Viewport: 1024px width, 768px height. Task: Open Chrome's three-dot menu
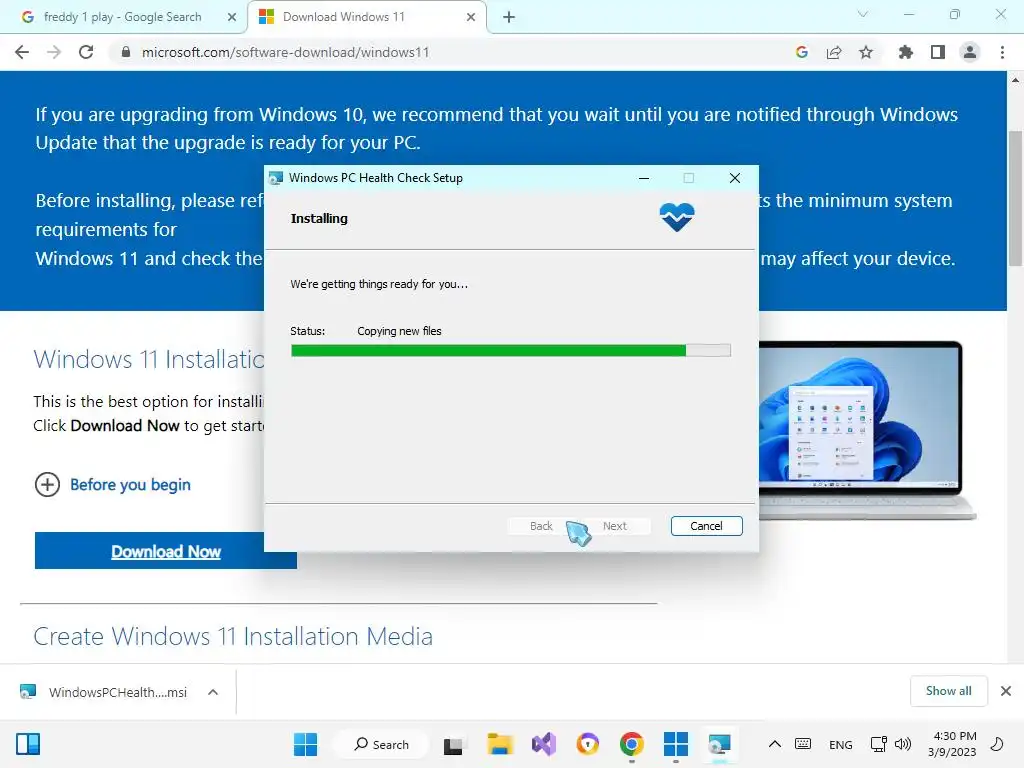tap(1002, 52)
